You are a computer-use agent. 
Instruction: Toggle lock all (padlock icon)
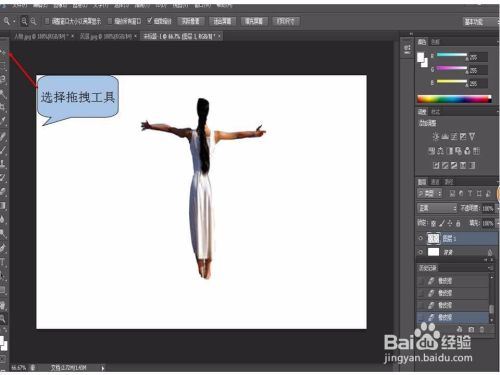point(458,223)
